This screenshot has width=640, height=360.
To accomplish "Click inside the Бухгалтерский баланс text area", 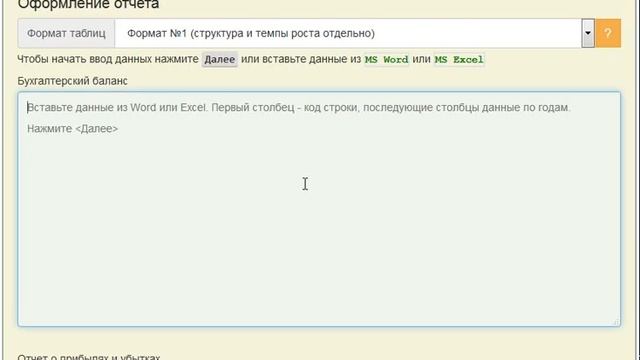I will [x=319, y=209].
